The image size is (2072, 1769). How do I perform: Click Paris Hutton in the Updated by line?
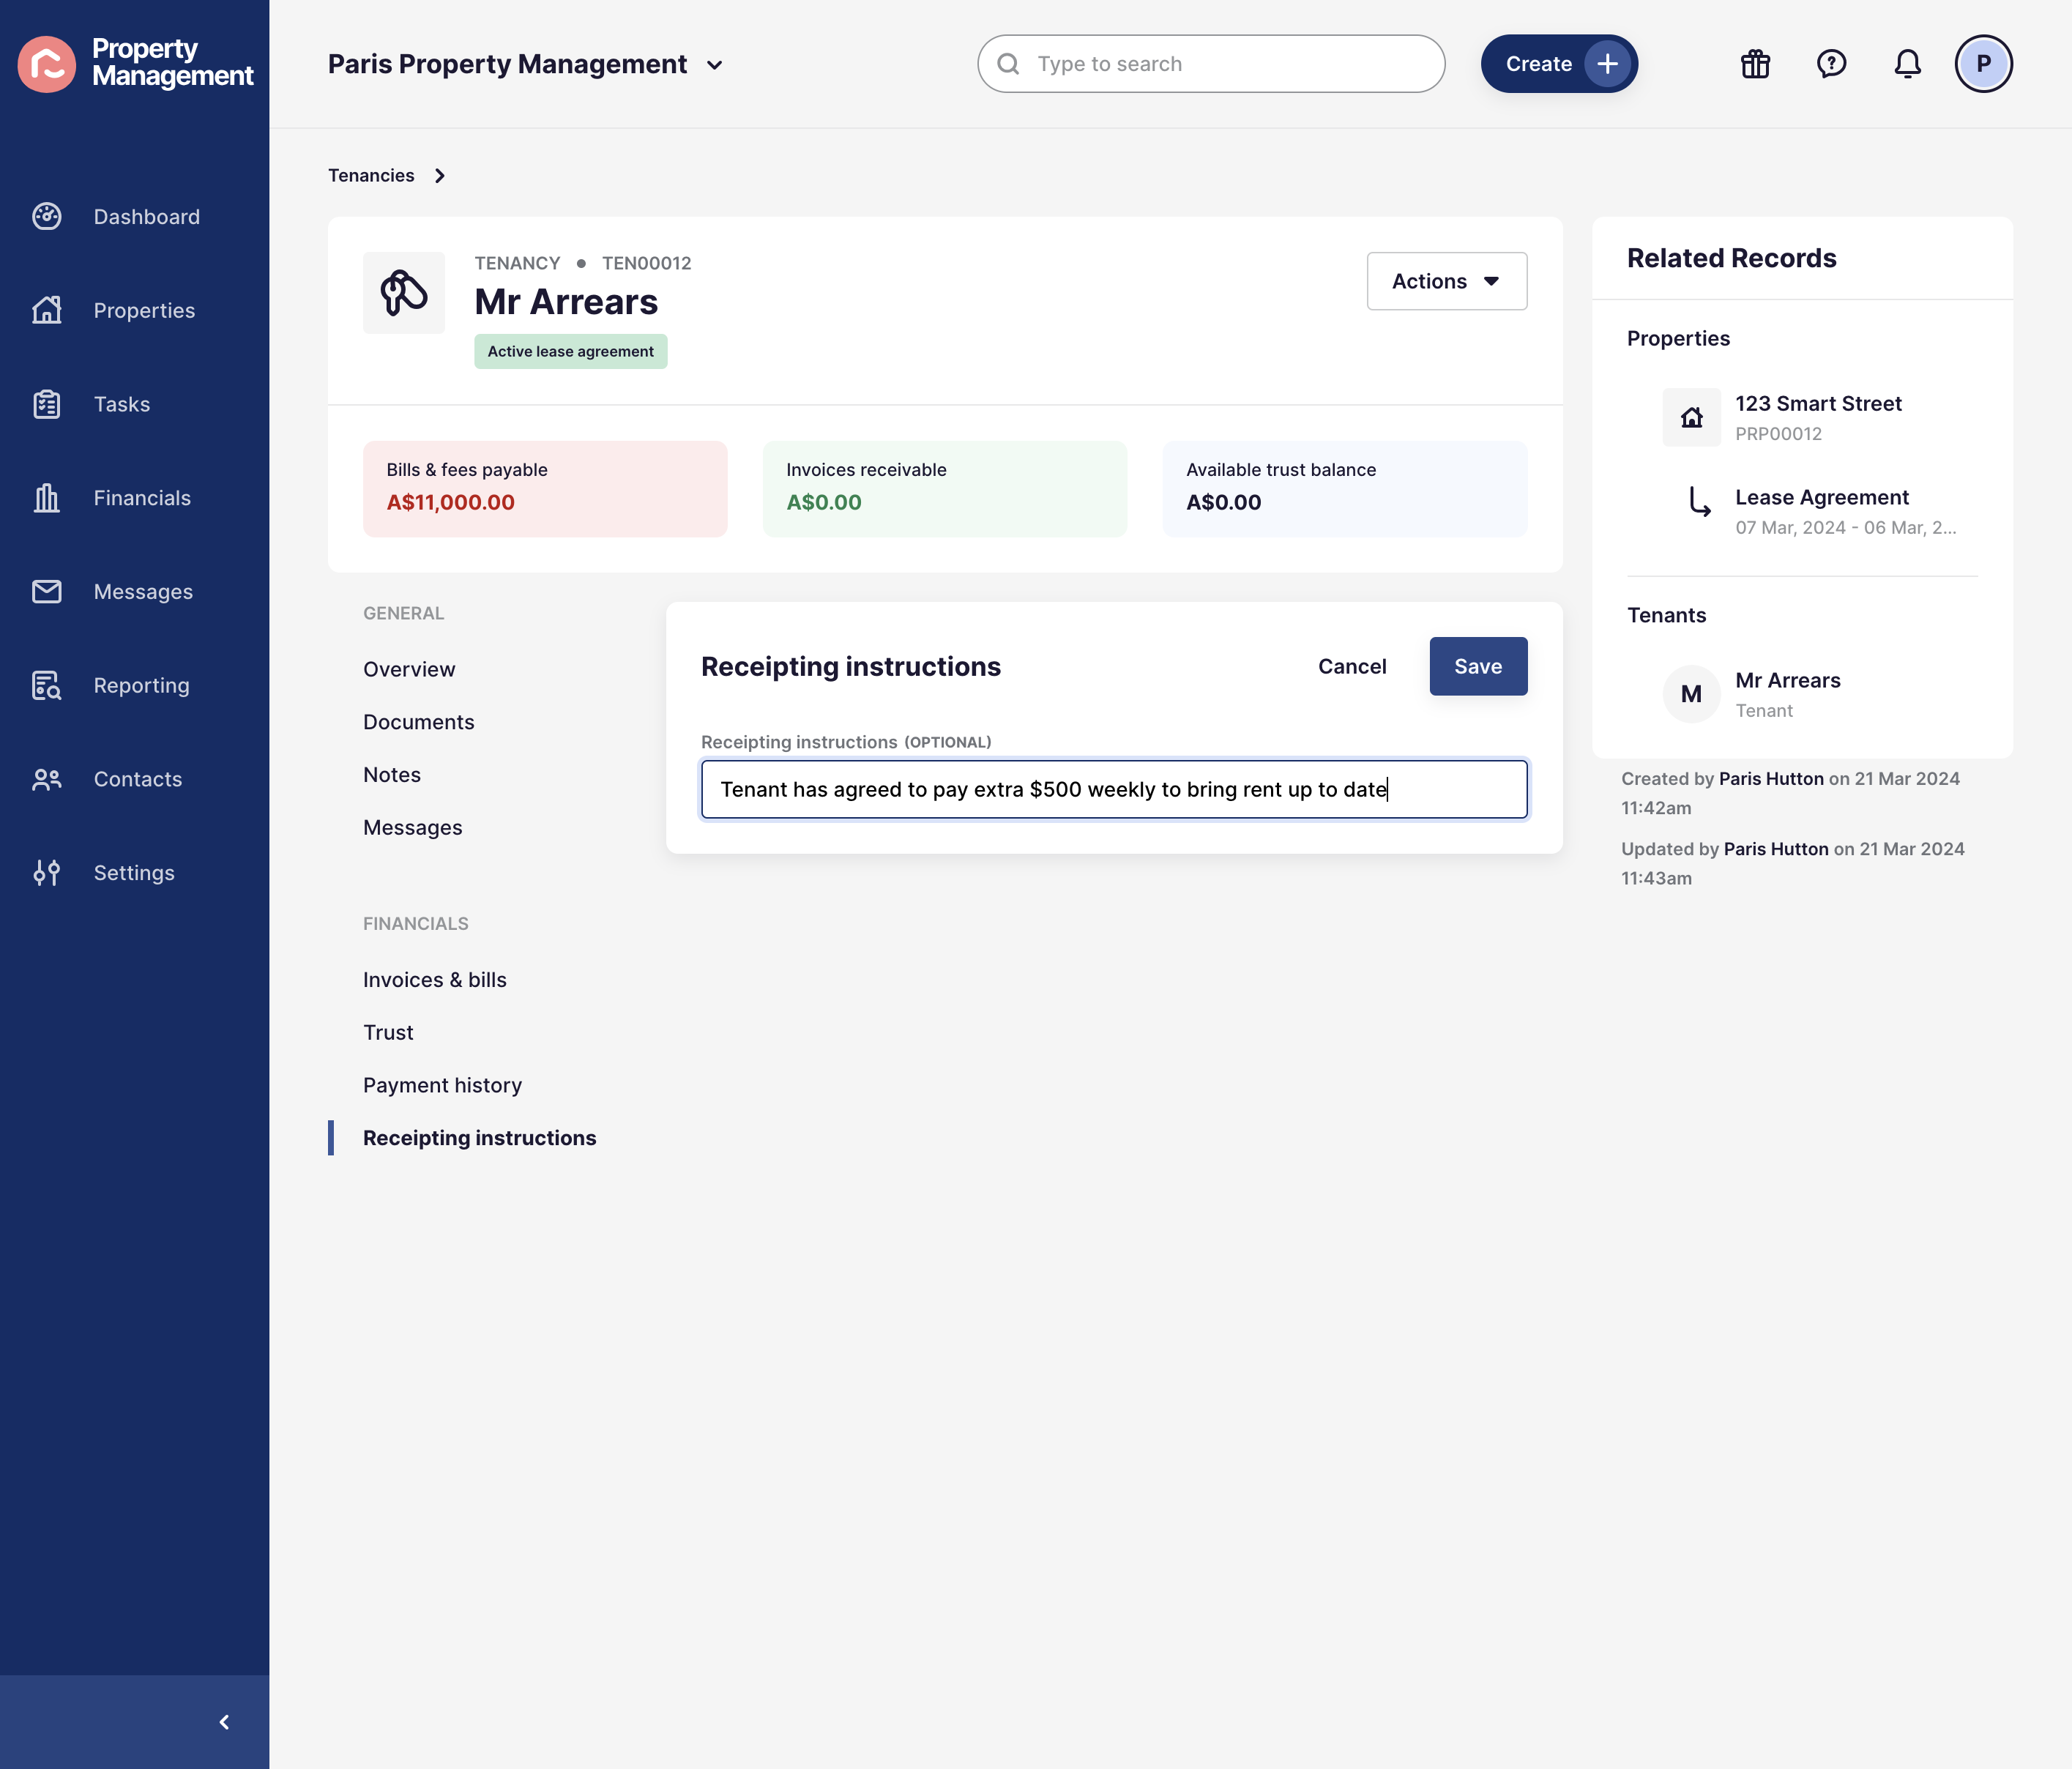coord(1776,849)
